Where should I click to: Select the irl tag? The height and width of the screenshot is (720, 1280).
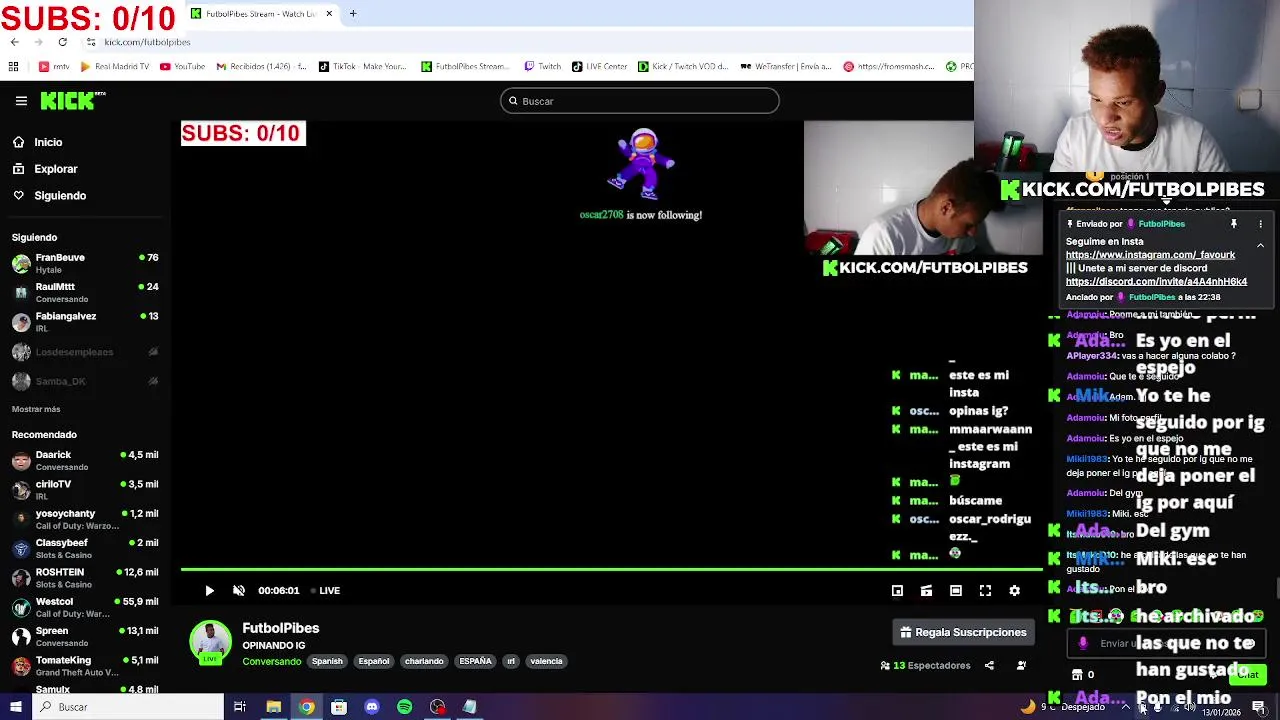click(x=511, y=661)
